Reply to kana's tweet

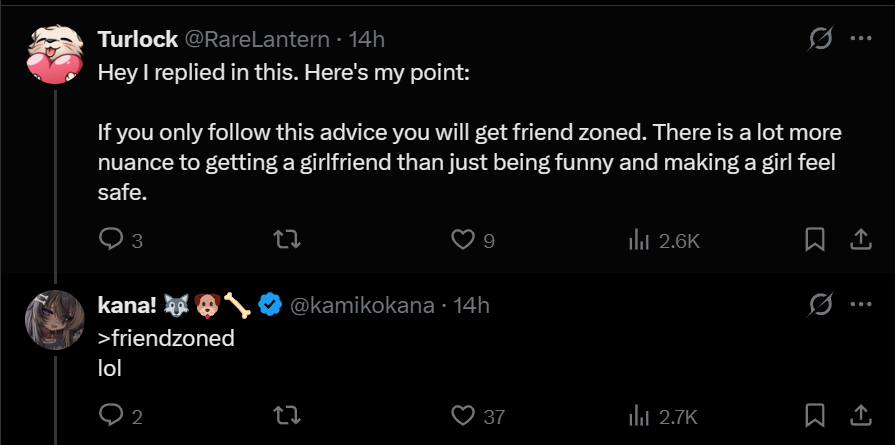click(111, 415)
